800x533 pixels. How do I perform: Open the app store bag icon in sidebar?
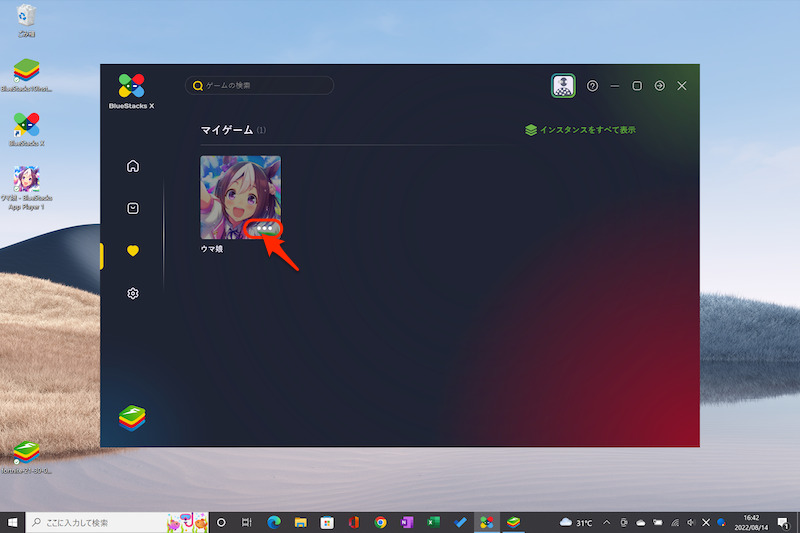coord(133,208)
